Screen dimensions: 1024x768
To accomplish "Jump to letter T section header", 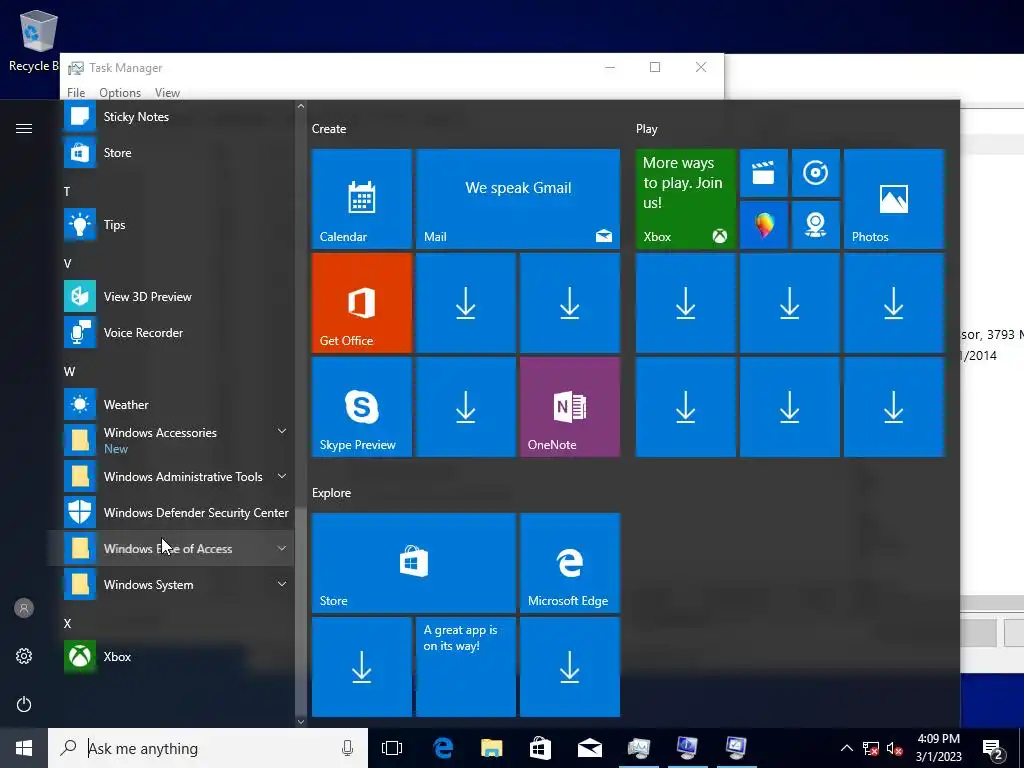I will (67, 191).
